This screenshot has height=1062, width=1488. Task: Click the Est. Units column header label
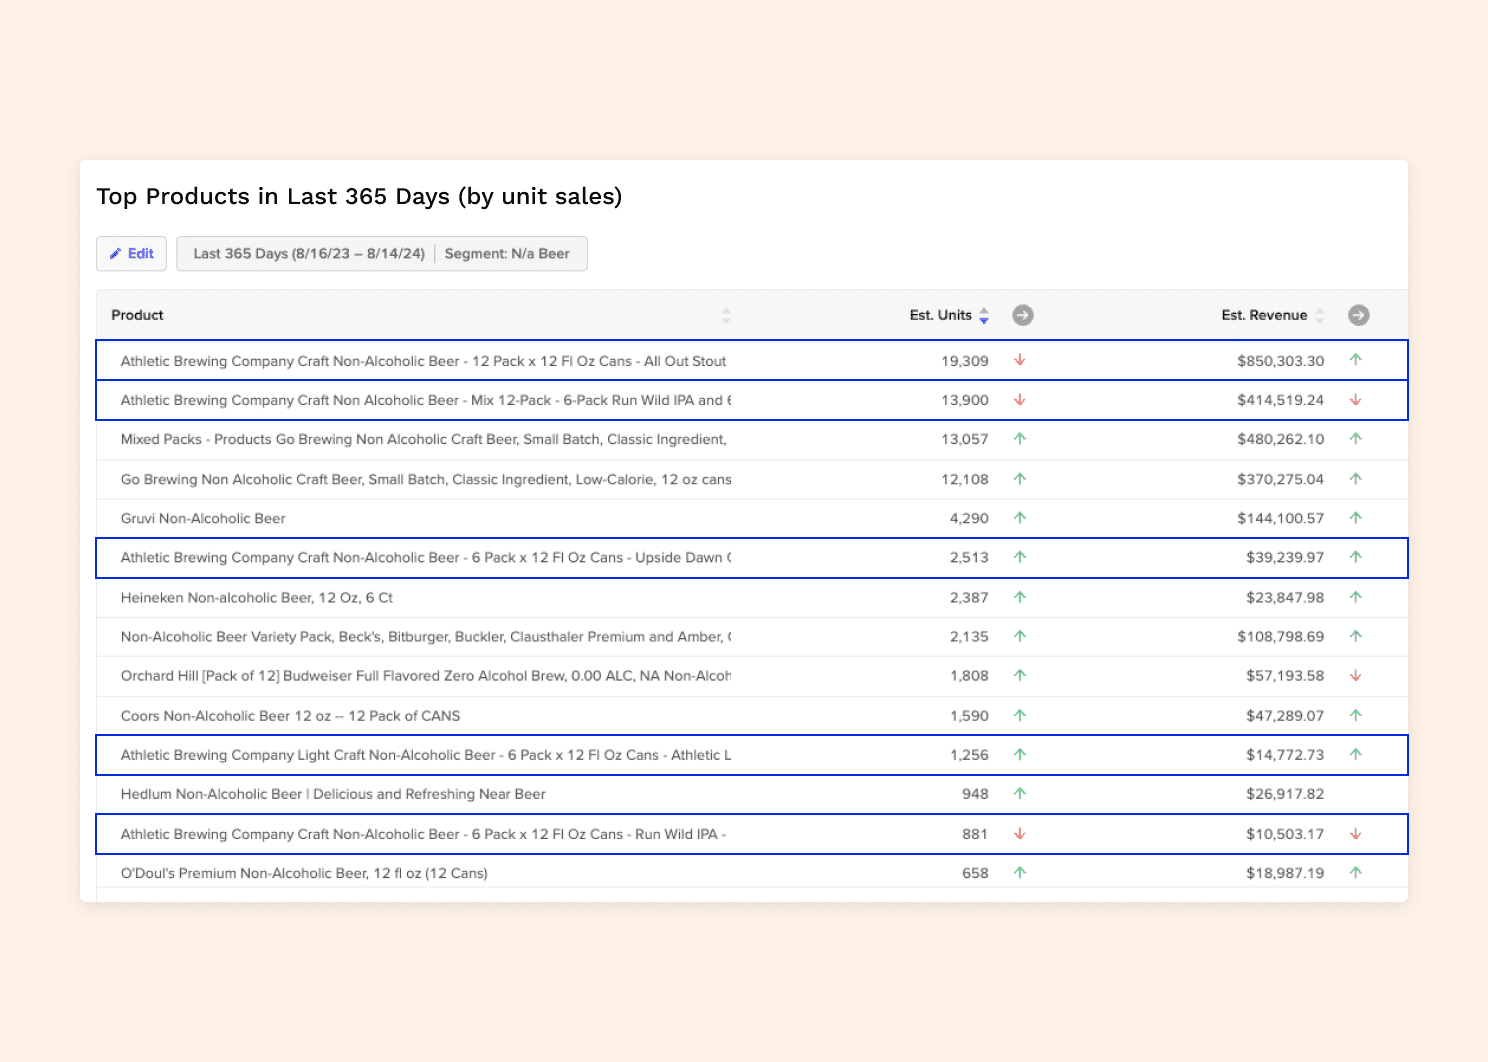coord(940,315)
